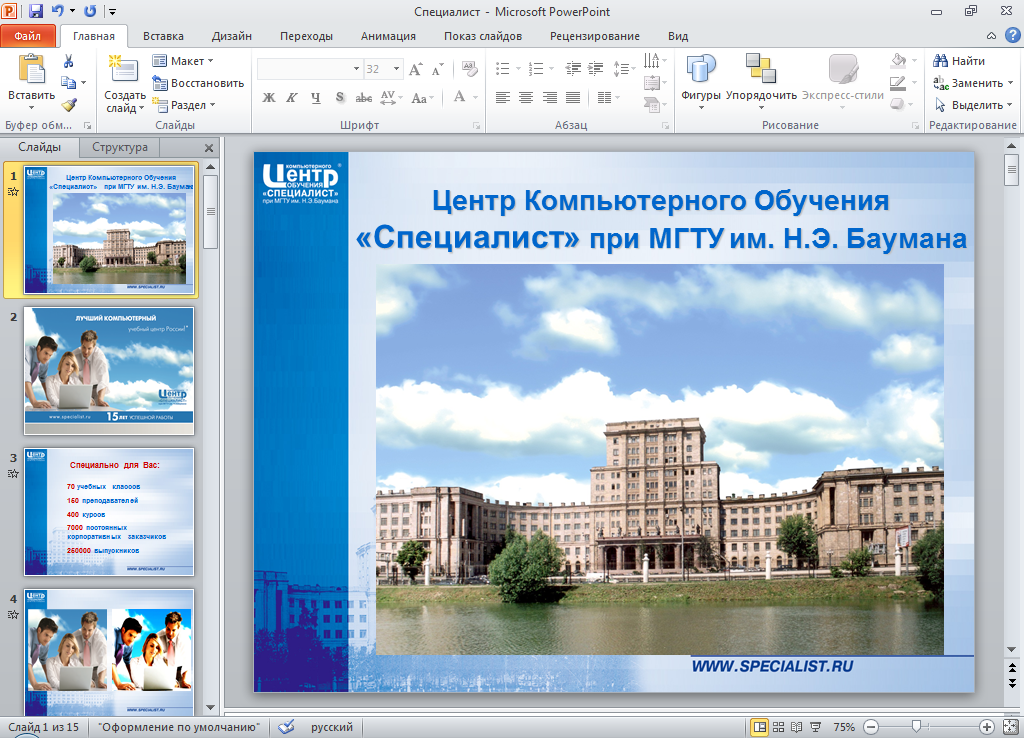Click the Save icon in quick access toolbar
The image size is (1024, 738).
click(36, 11)
